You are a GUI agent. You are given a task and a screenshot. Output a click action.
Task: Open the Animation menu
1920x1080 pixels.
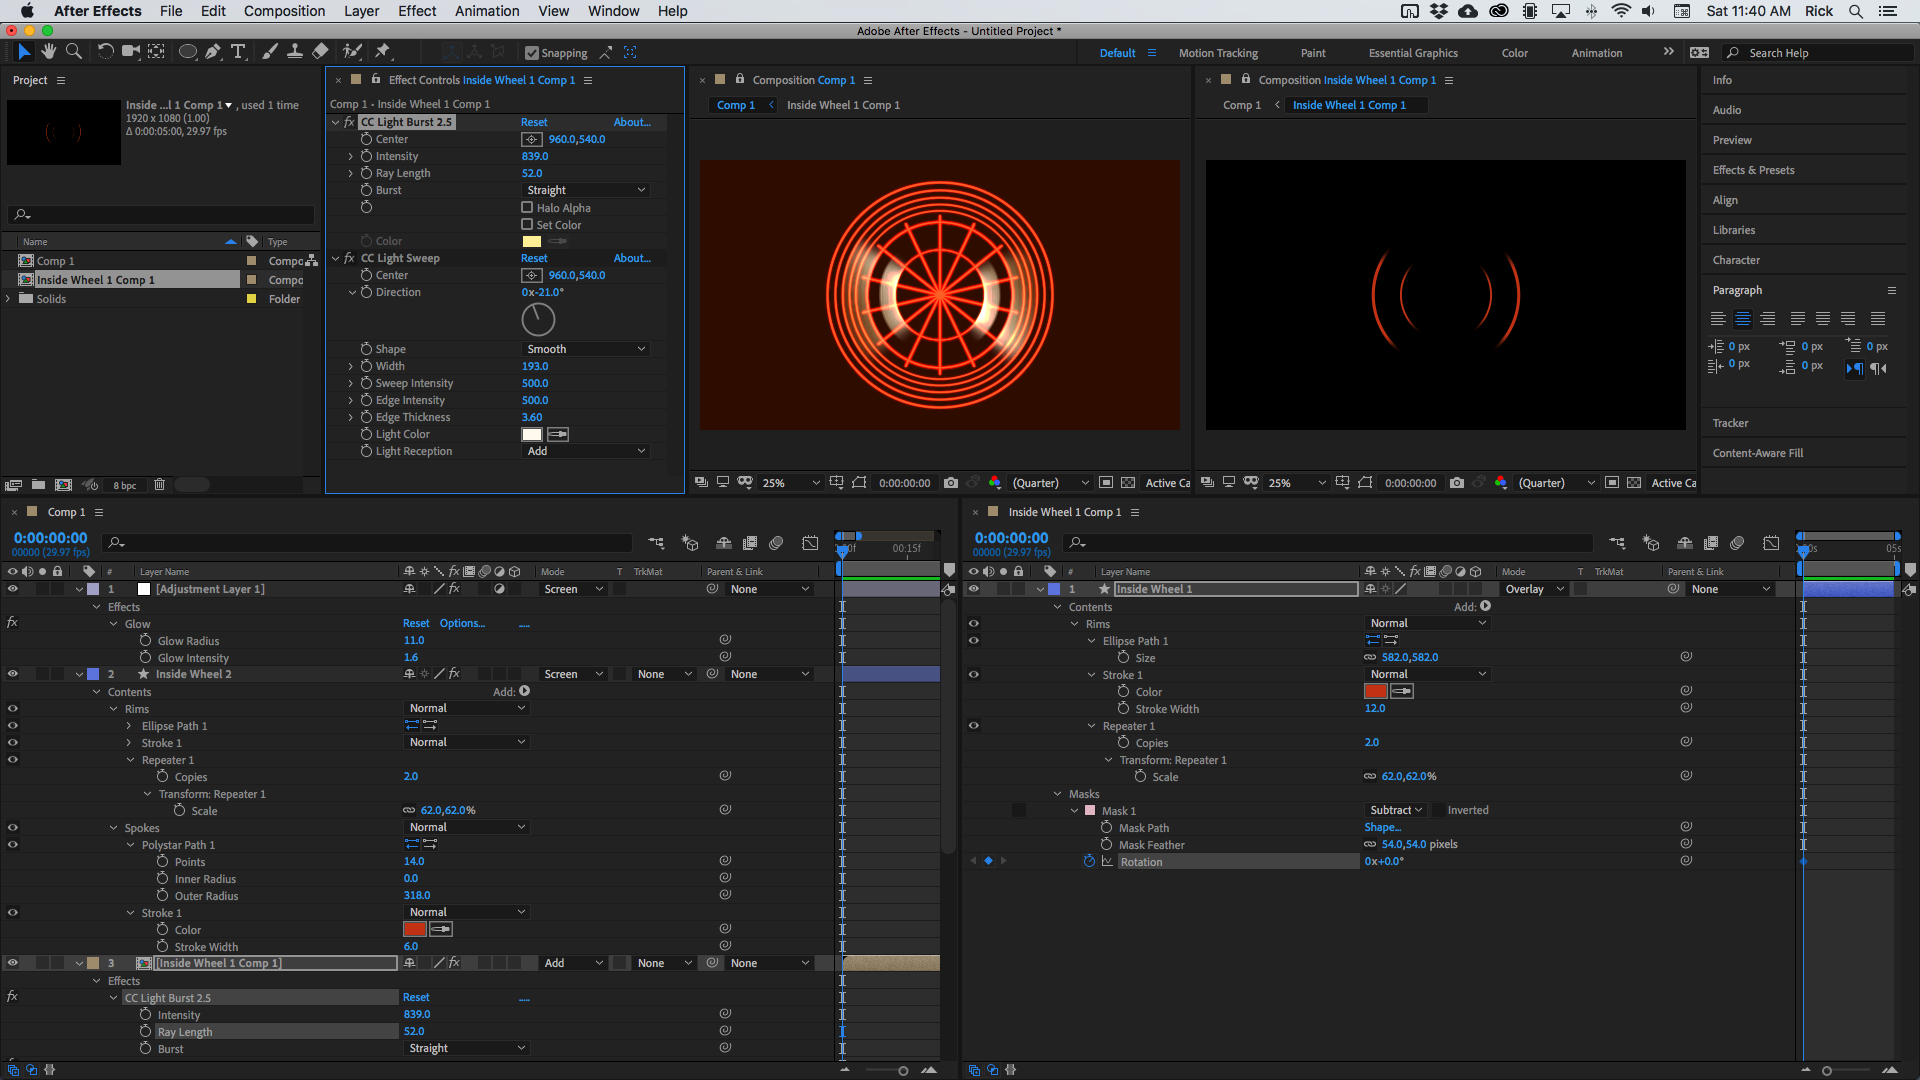(x=487, y=11)
